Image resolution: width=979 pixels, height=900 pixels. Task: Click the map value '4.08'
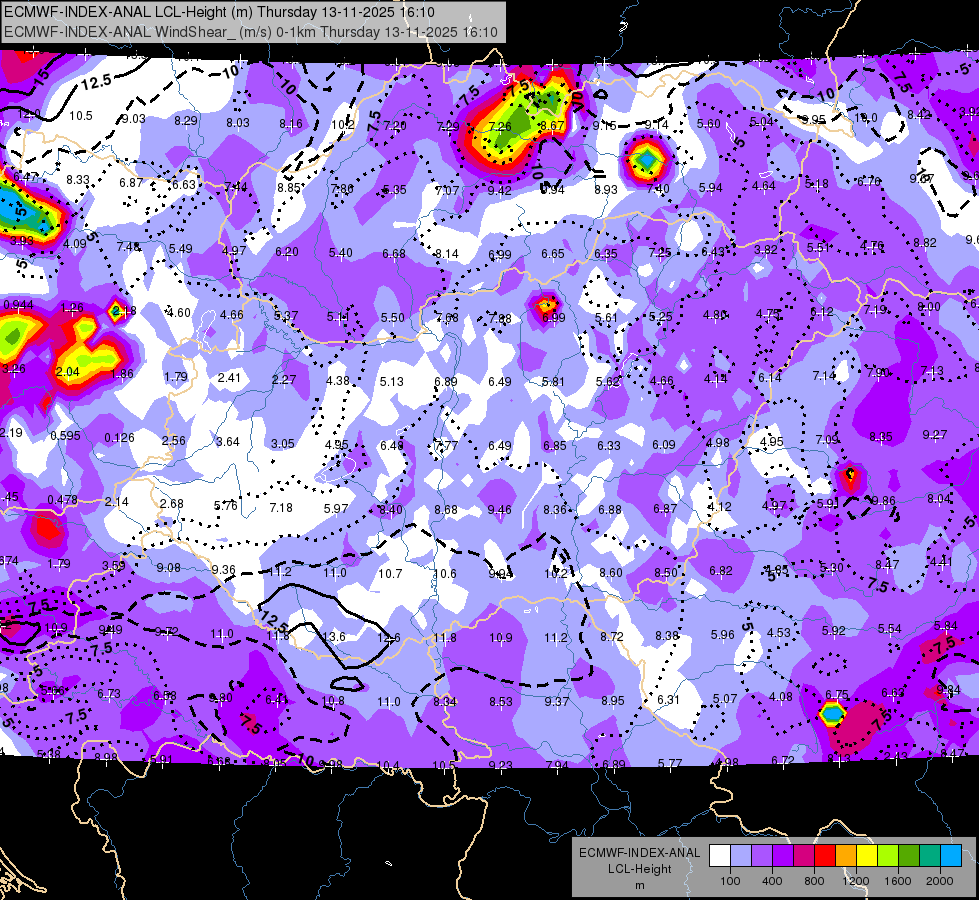click(780, 696)
